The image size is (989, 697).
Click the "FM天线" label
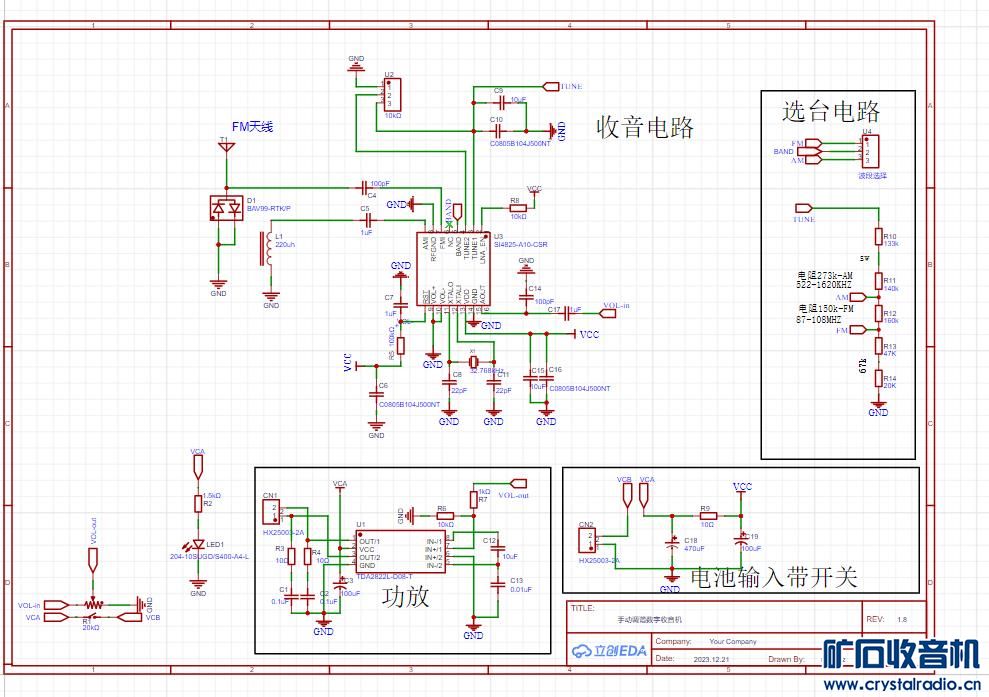tap(252, 127)
